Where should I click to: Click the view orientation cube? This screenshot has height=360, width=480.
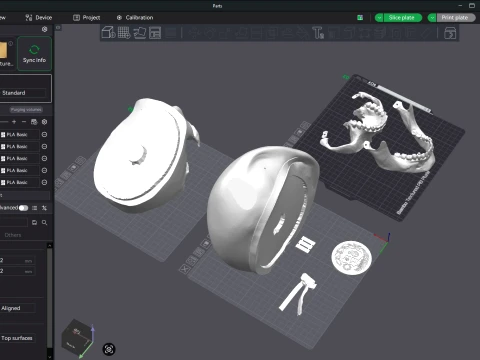(x=77, y=339)
